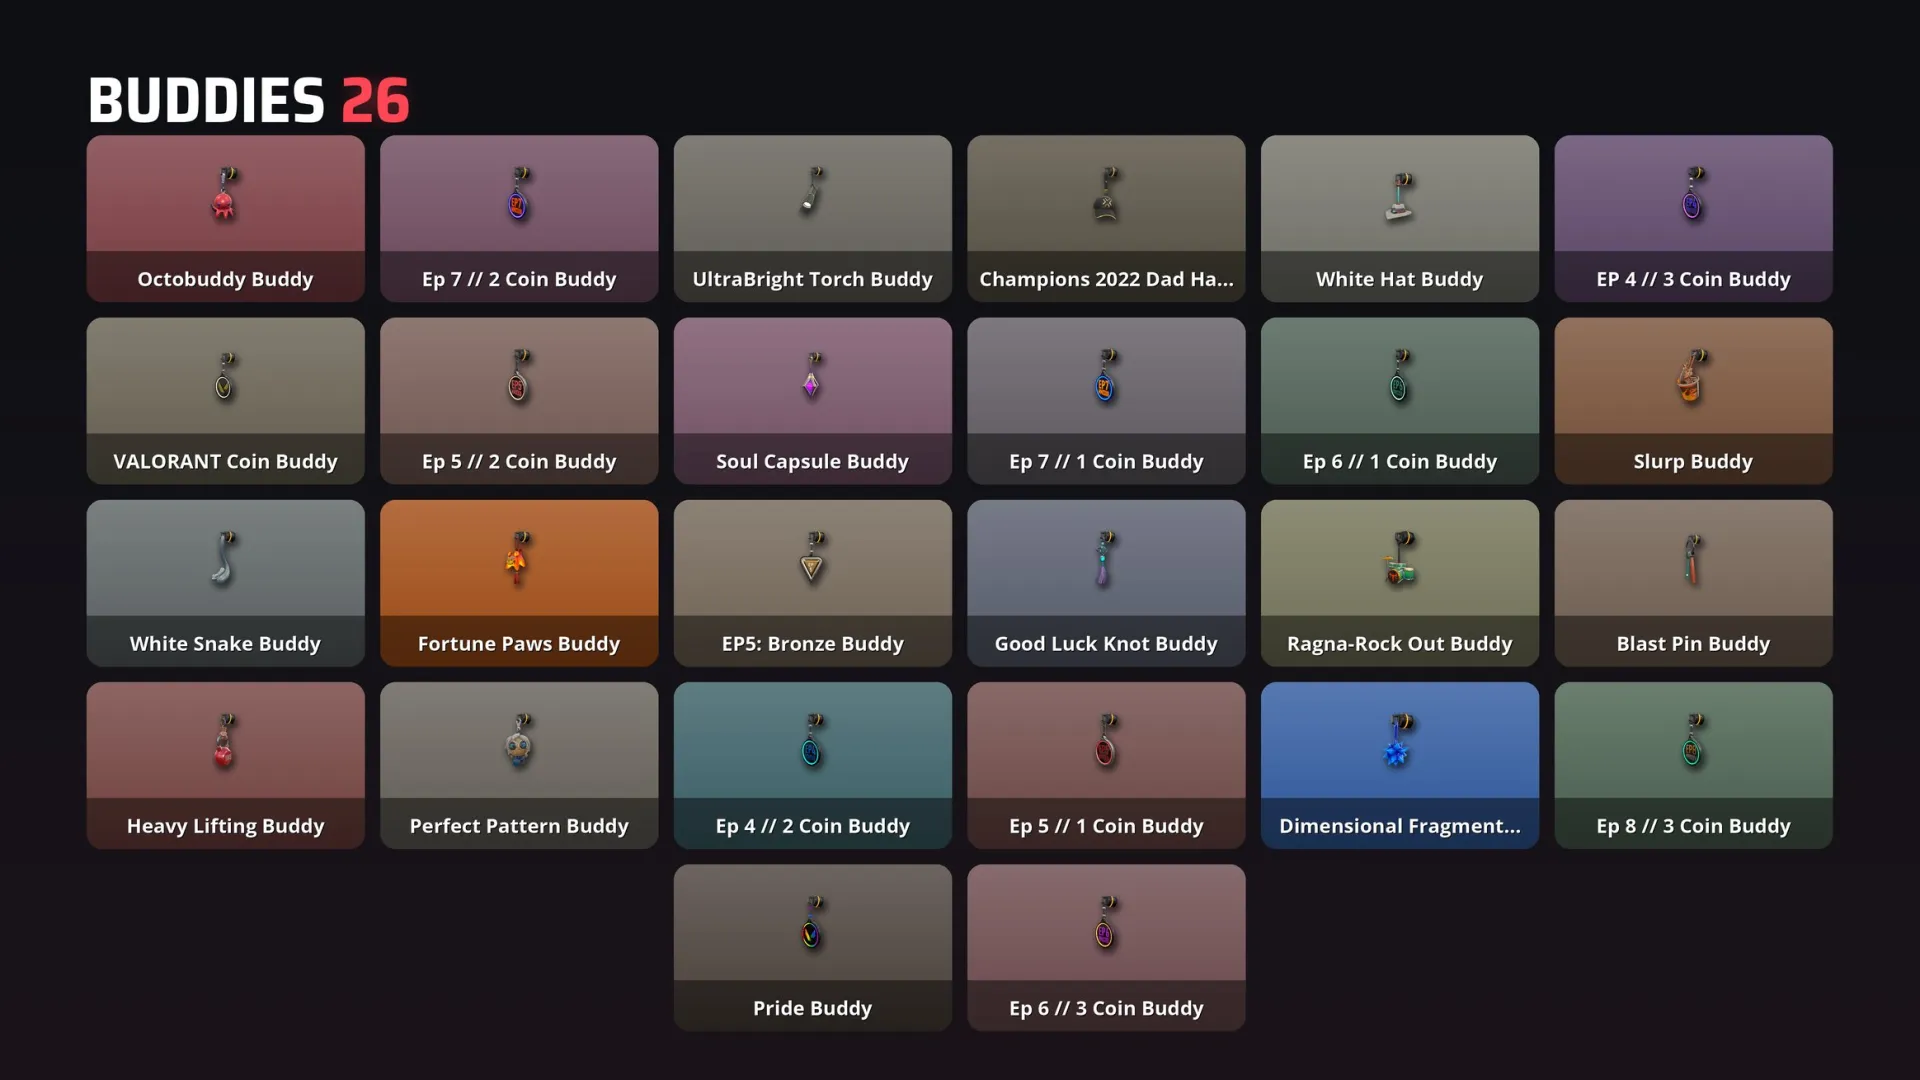Select the Heavy Lifting kettlebell icon

pyautogui.click(x=225, y=741)
